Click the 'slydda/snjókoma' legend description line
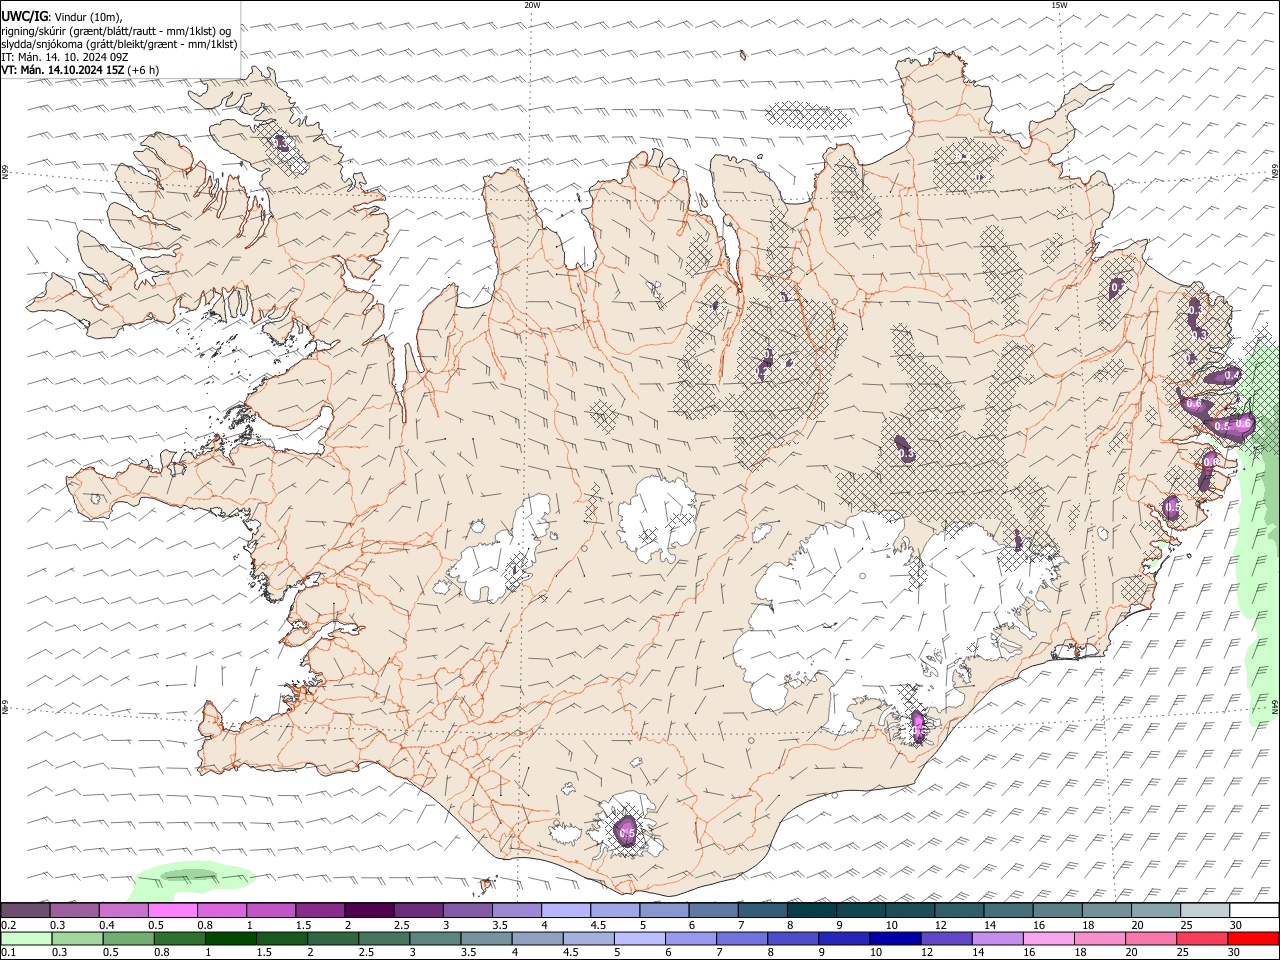Image resolution: width=1280 pixels, height=960 pixels. (119, 44)
